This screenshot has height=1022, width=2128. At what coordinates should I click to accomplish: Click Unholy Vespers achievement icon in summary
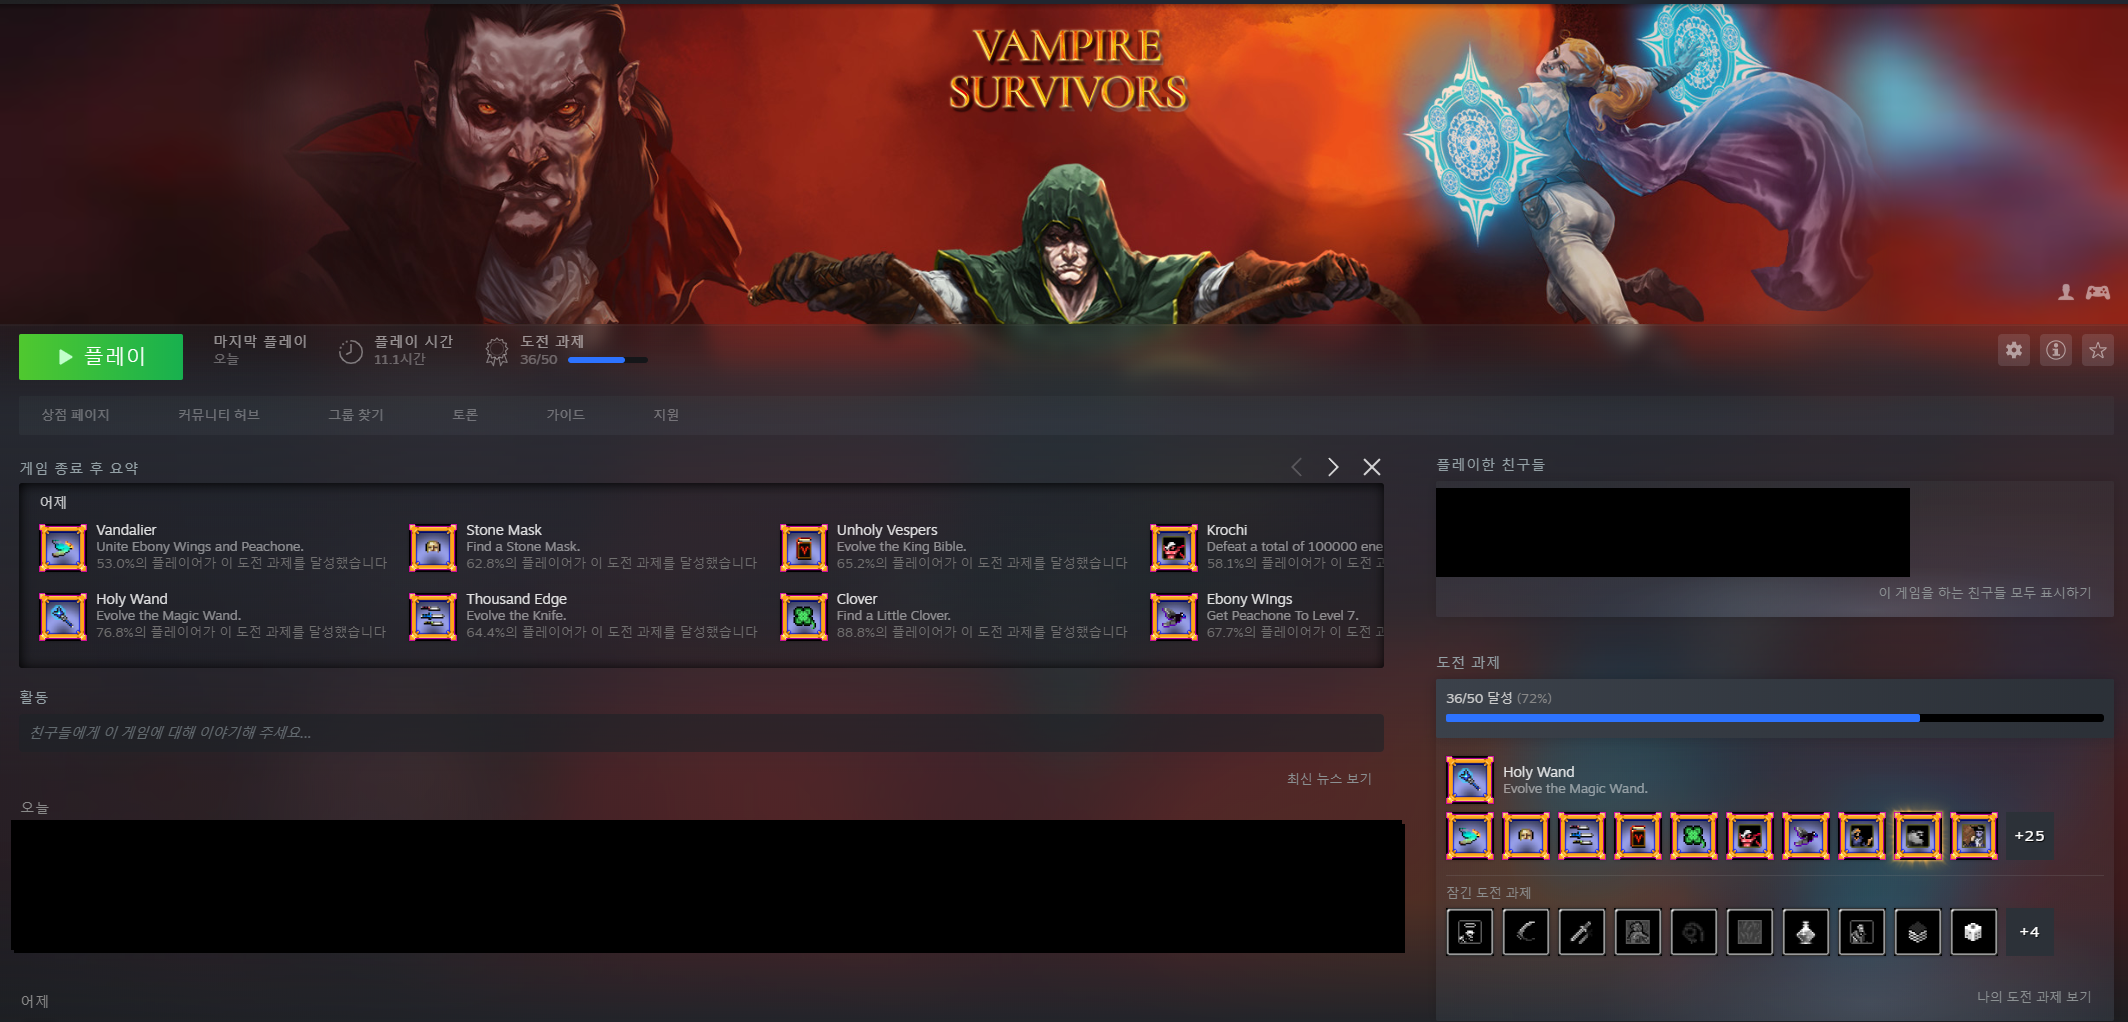(804, 548)
